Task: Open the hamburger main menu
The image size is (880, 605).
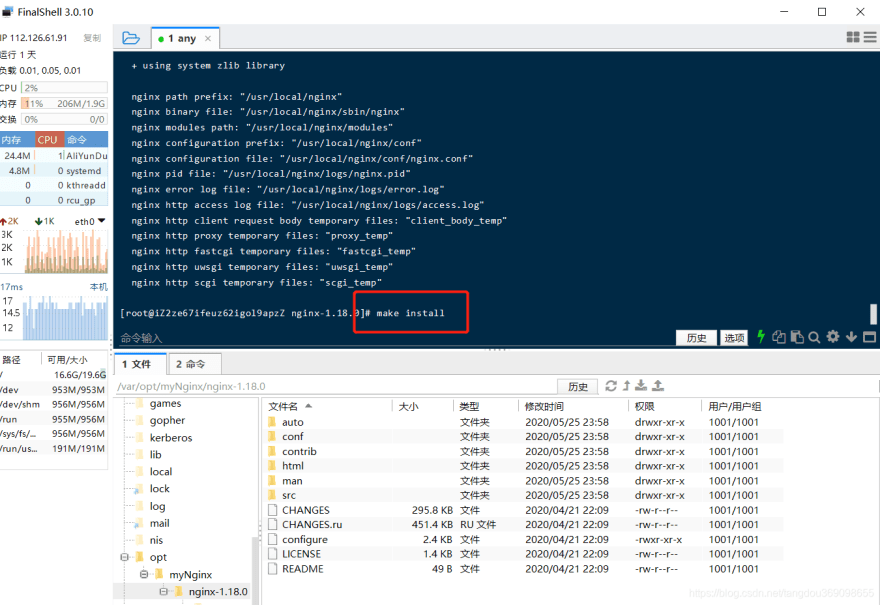Action: coord(870,37)
